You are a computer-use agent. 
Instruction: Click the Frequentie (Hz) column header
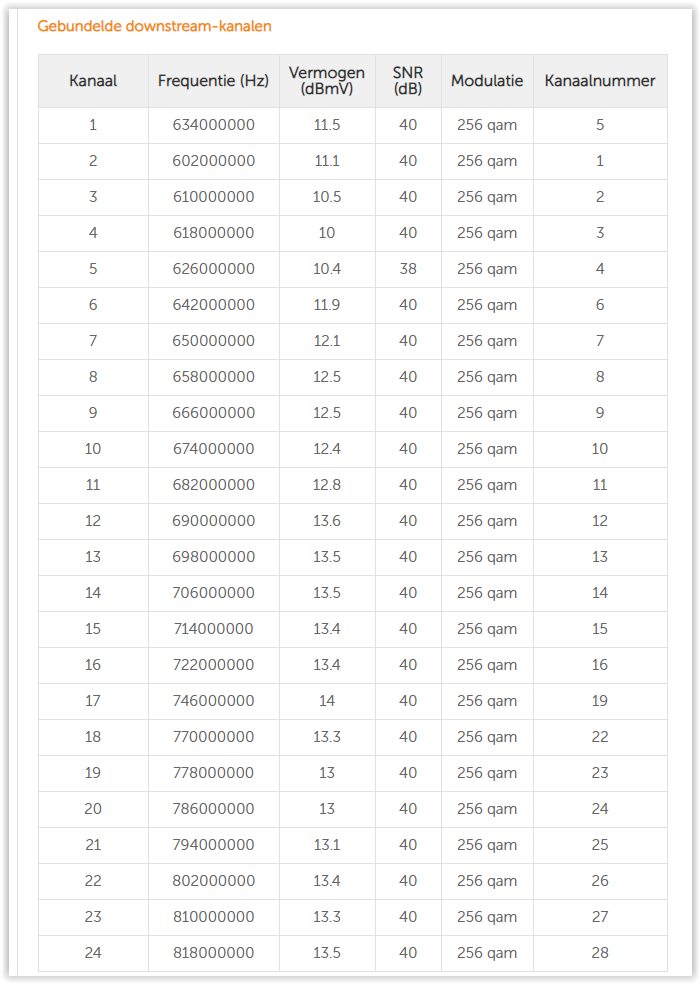point(213,81)
